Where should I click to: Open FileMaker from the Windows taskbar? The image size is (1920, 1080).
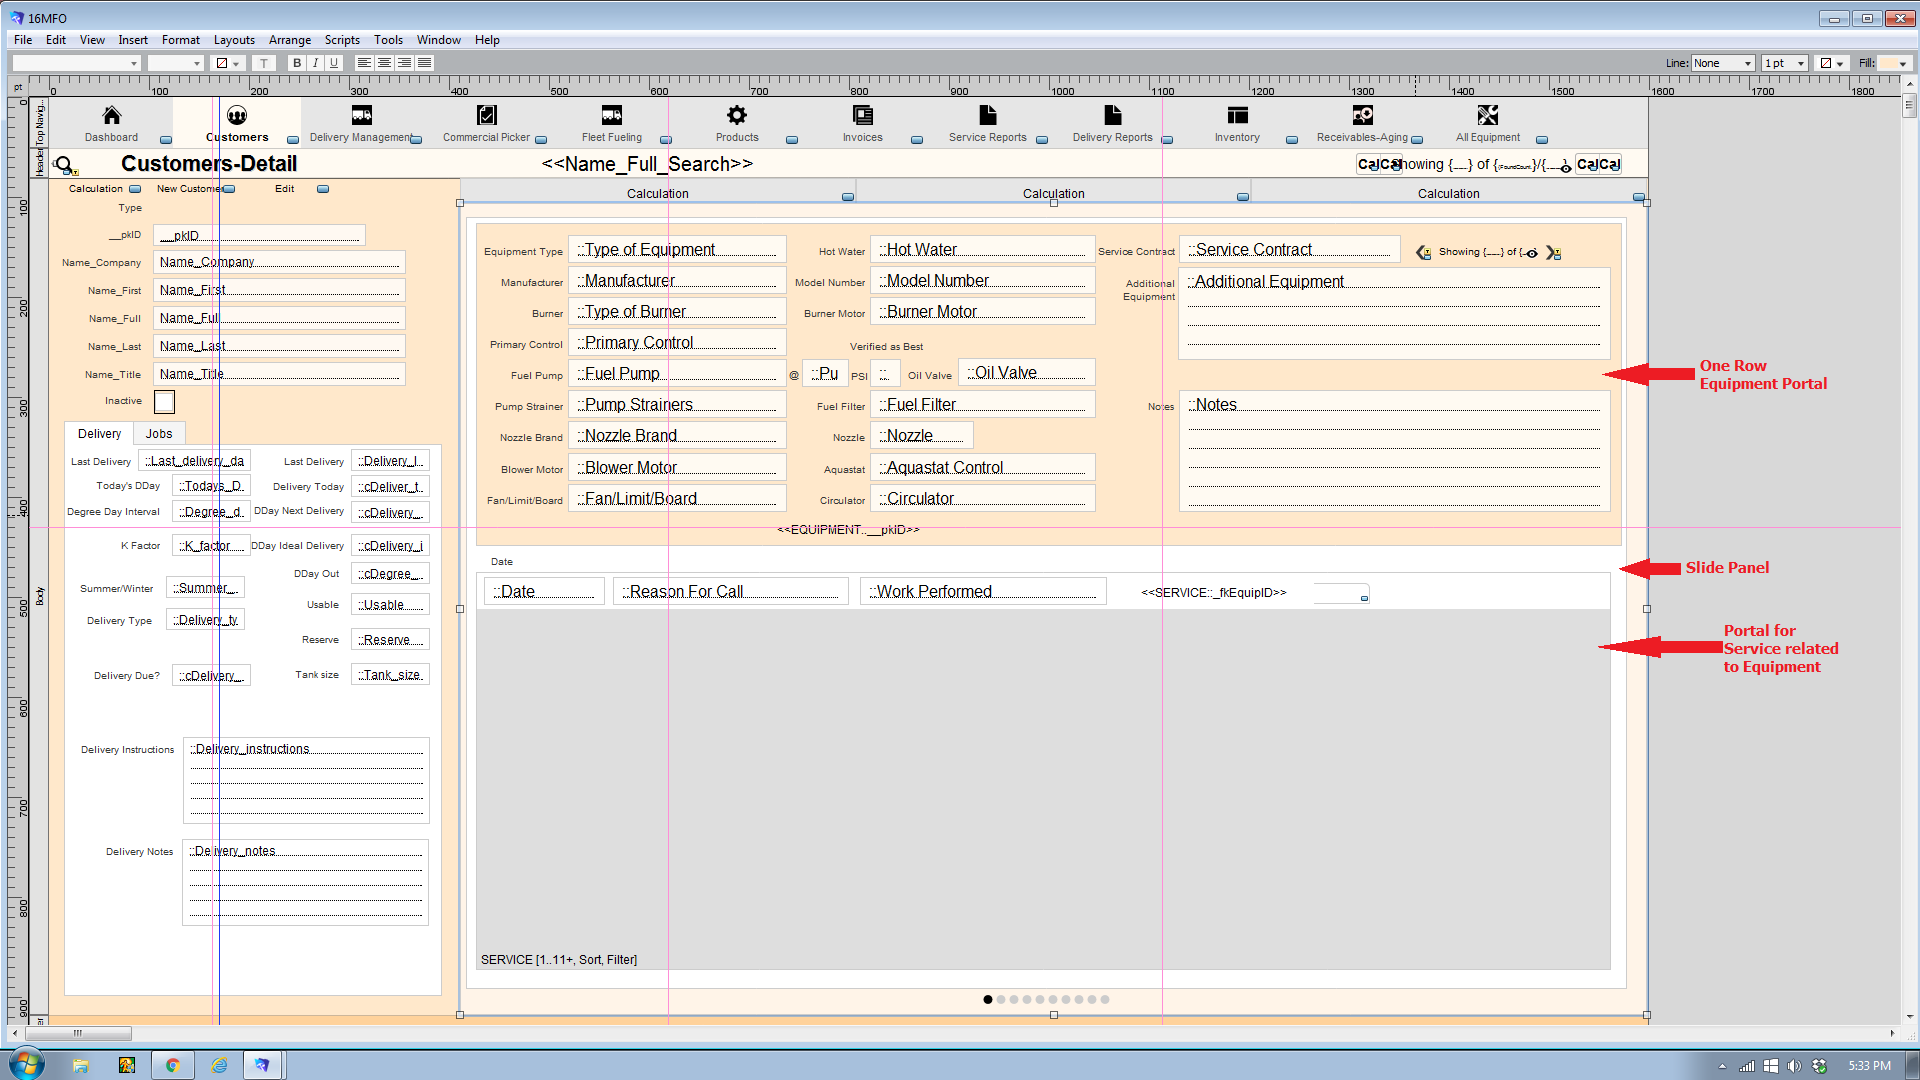pyautogui.click(x=262, y=1065)
